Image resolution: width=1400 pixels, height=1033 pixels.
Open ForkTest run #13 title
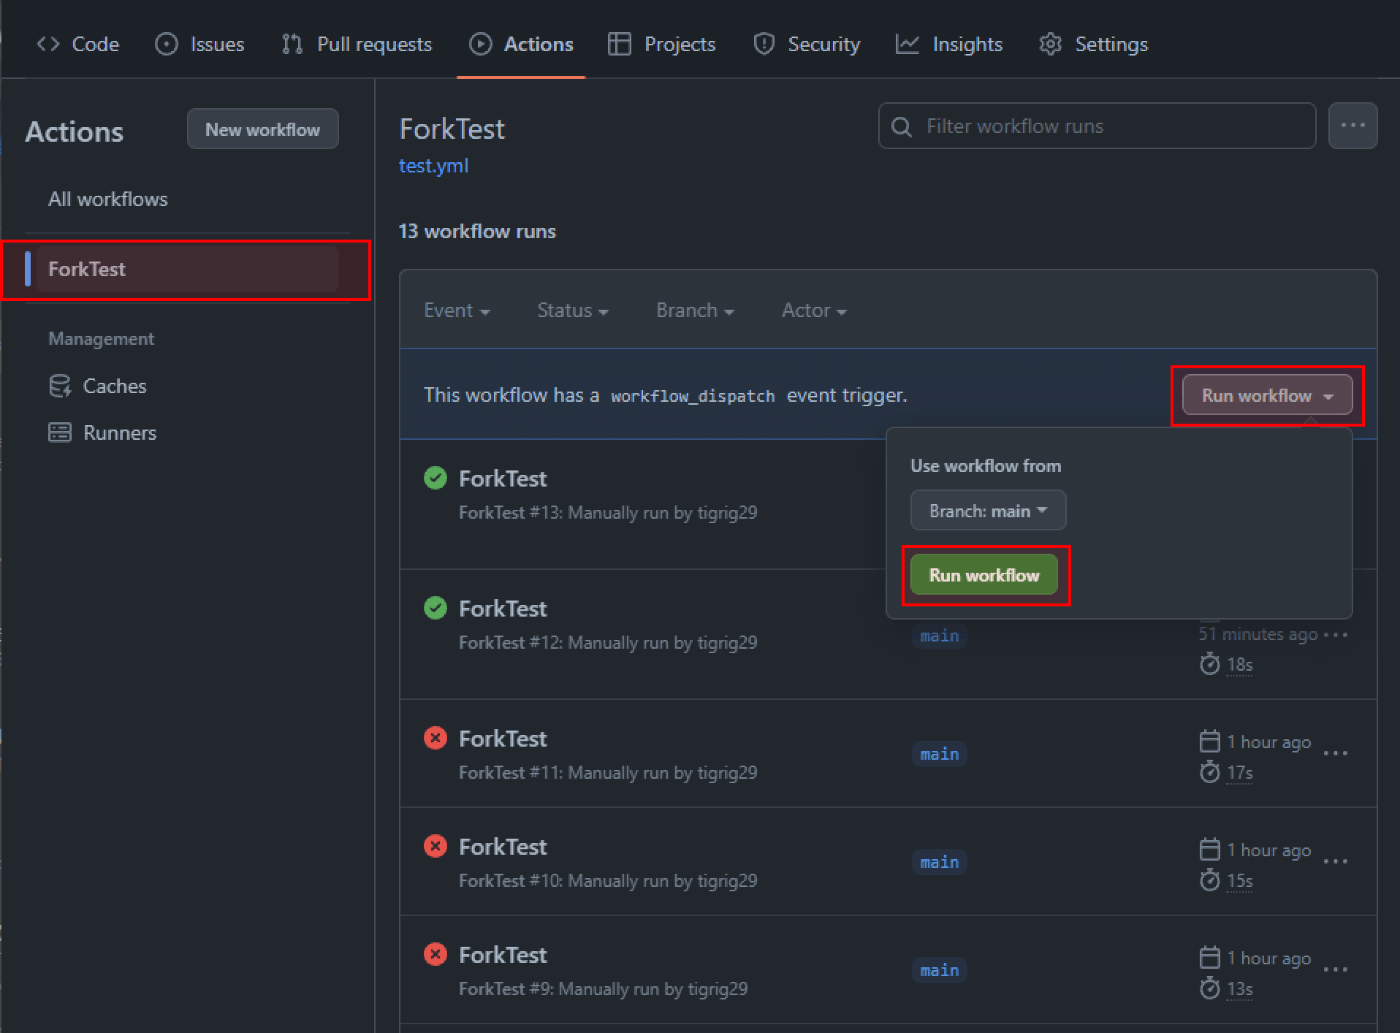503,479
